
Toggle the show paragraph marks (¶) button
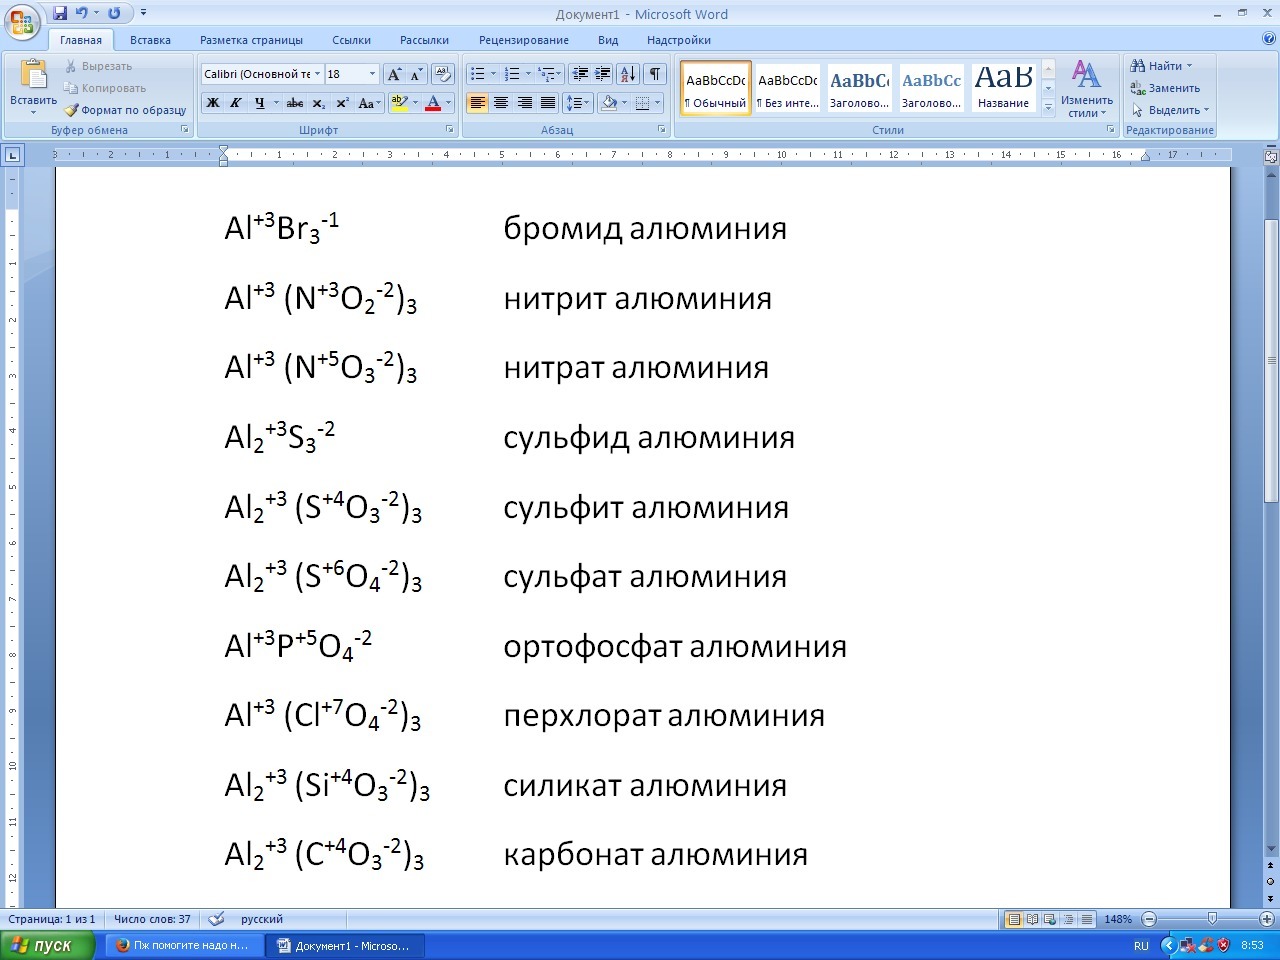pos(654,74)
